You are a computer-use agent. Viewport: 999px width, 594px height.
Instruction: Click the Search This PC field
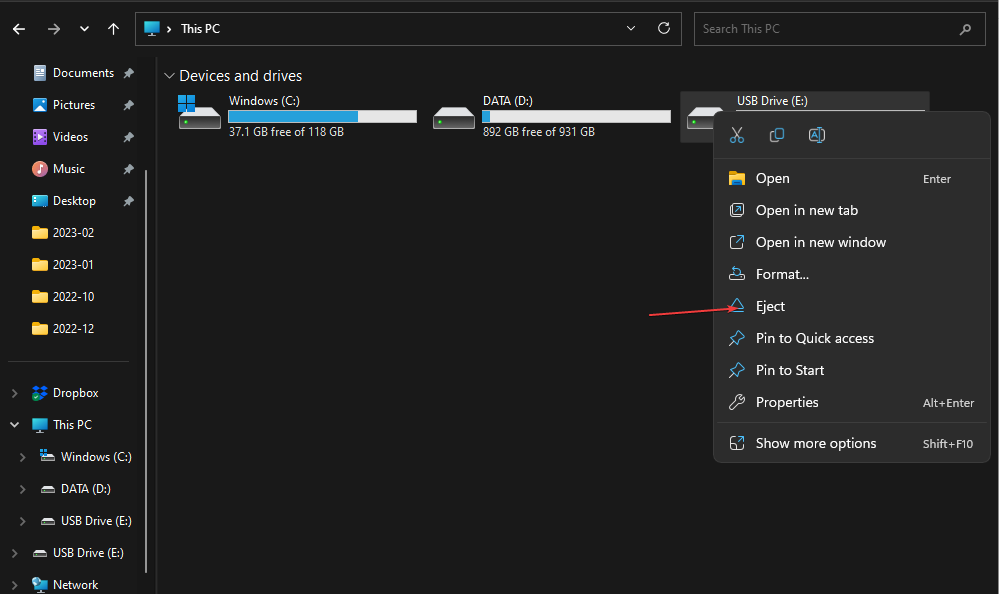(827, 29)
